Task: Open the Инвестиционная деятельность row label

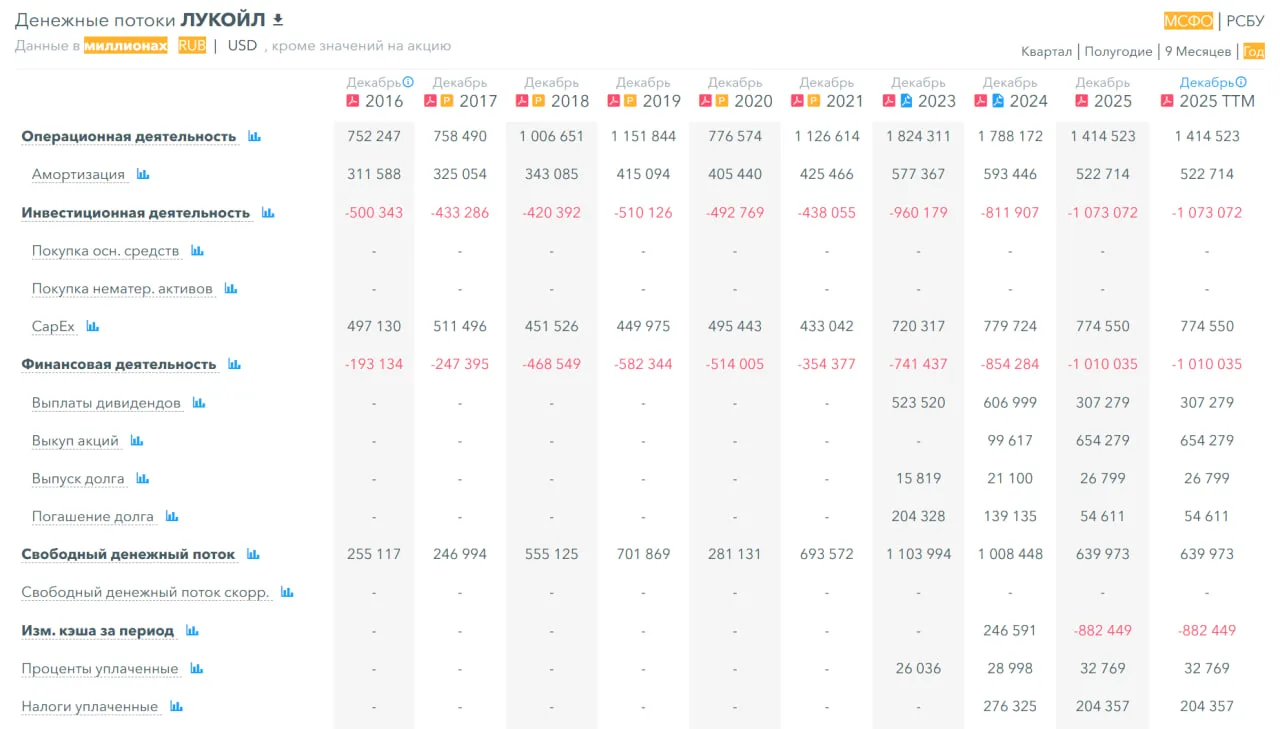Action: (x=136, y=212)
